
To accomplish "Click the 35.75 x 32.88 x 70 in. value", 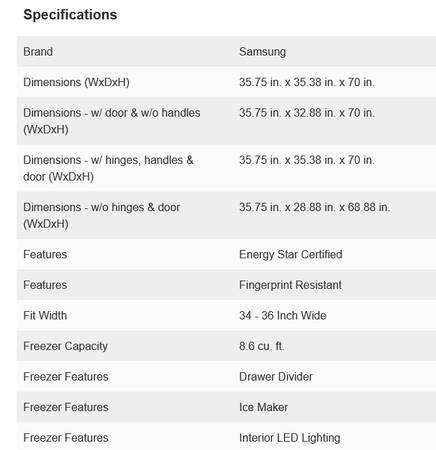I will pyautogui.click(x=307, y=113).
